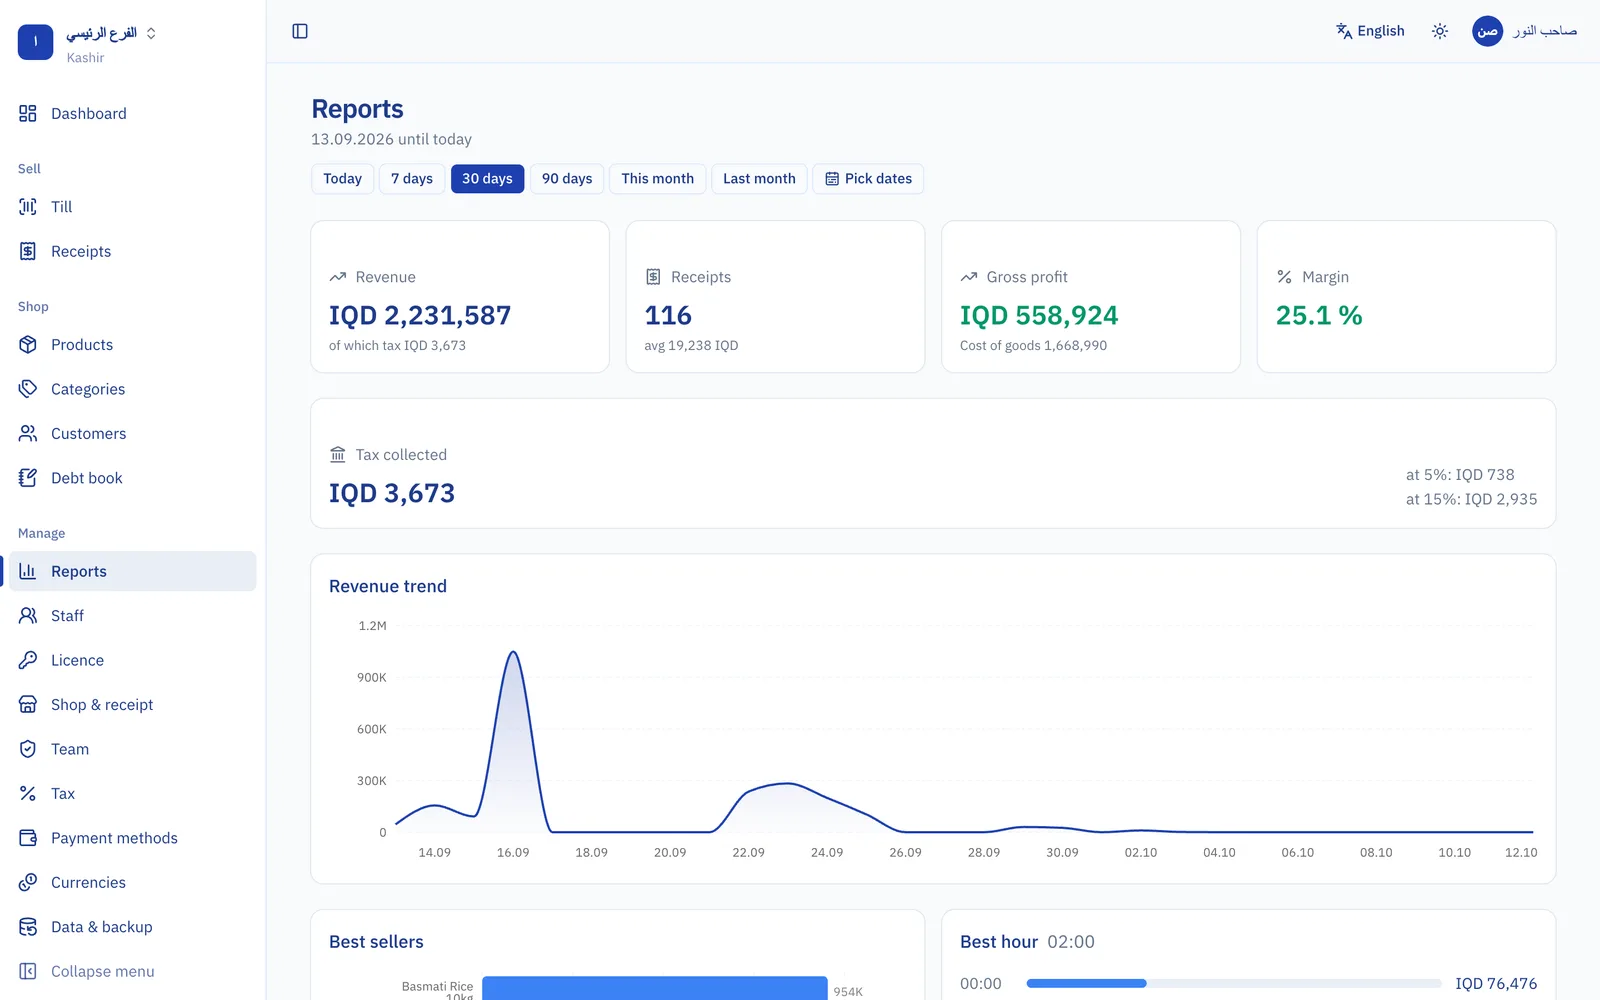Click the Categories tag icon

28,389
